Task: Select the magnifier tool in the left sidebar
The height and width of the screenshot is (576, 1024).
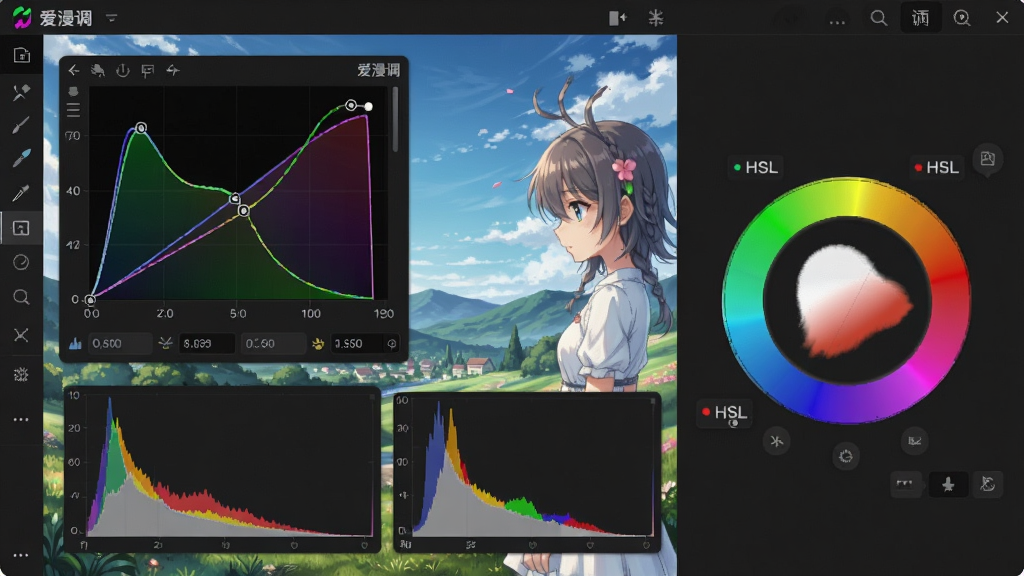Action: 21,298
